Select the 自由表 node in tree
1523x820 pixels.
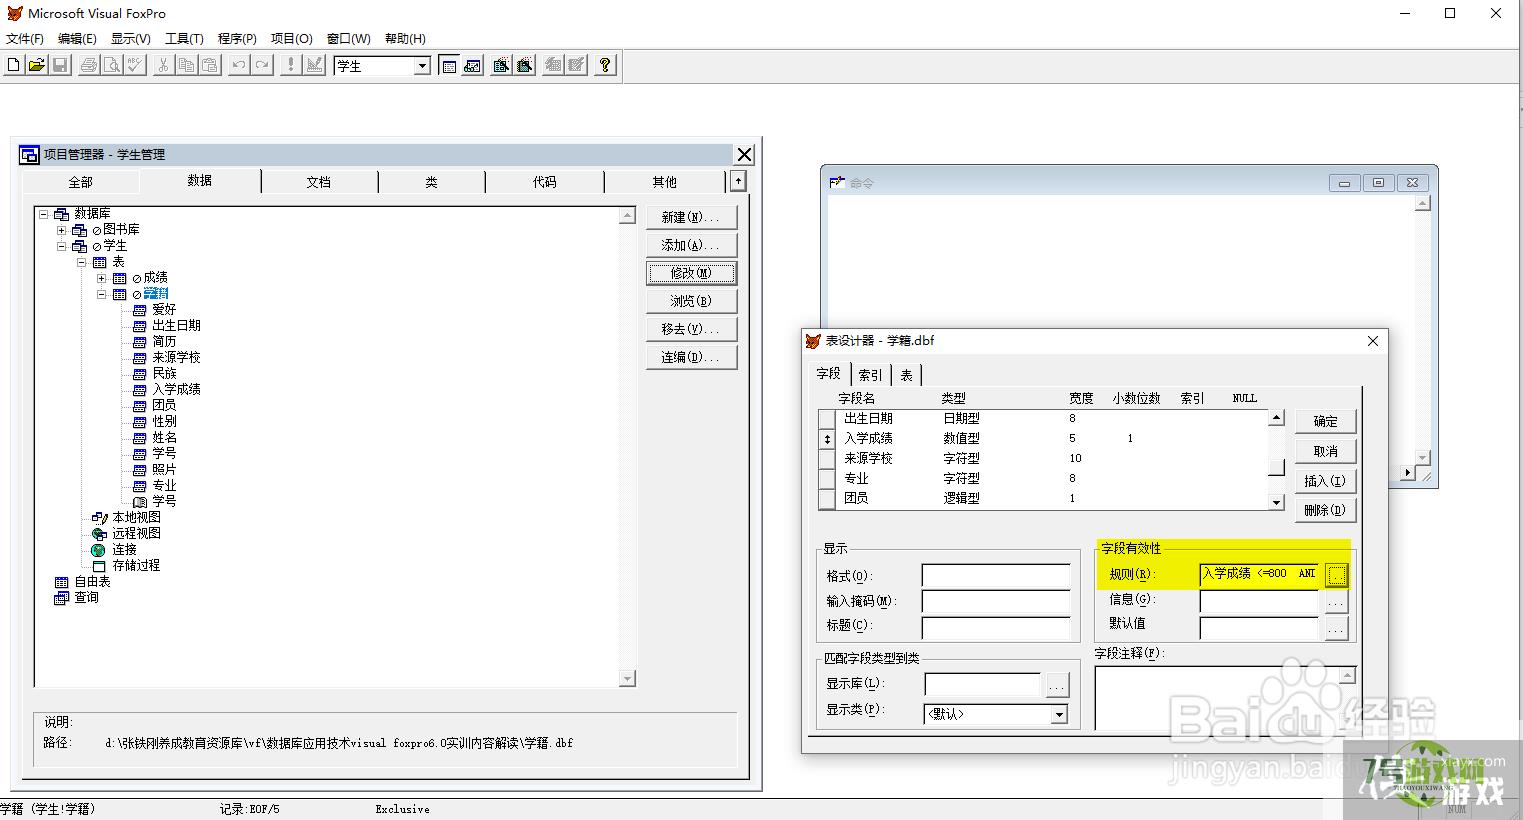[92, 581]
